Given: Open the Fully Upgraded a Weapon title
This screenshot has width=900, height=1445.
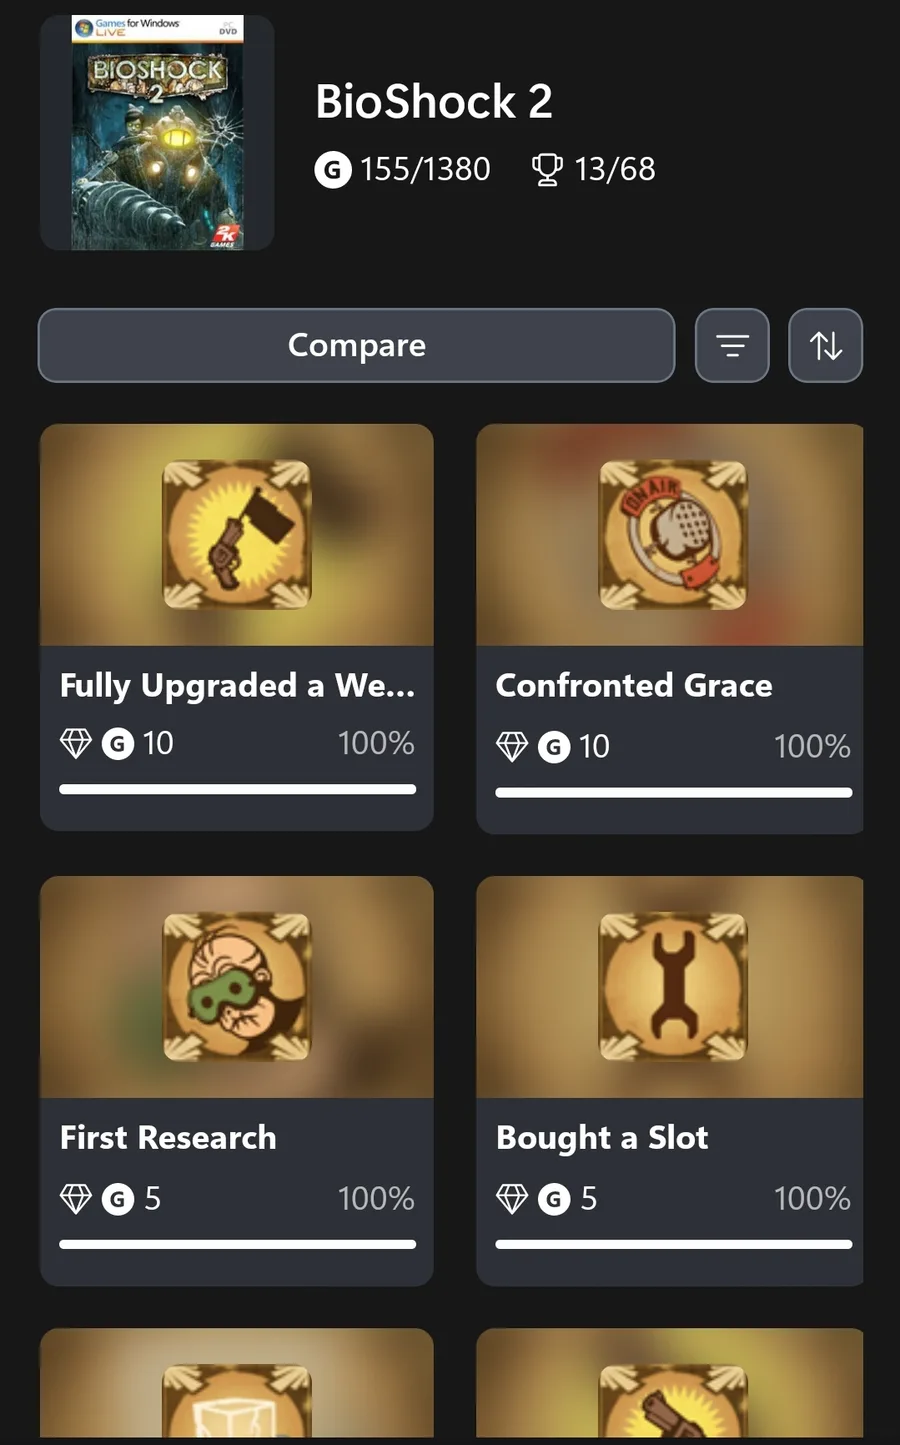Looking at the screenshot, I should point(237,686).
